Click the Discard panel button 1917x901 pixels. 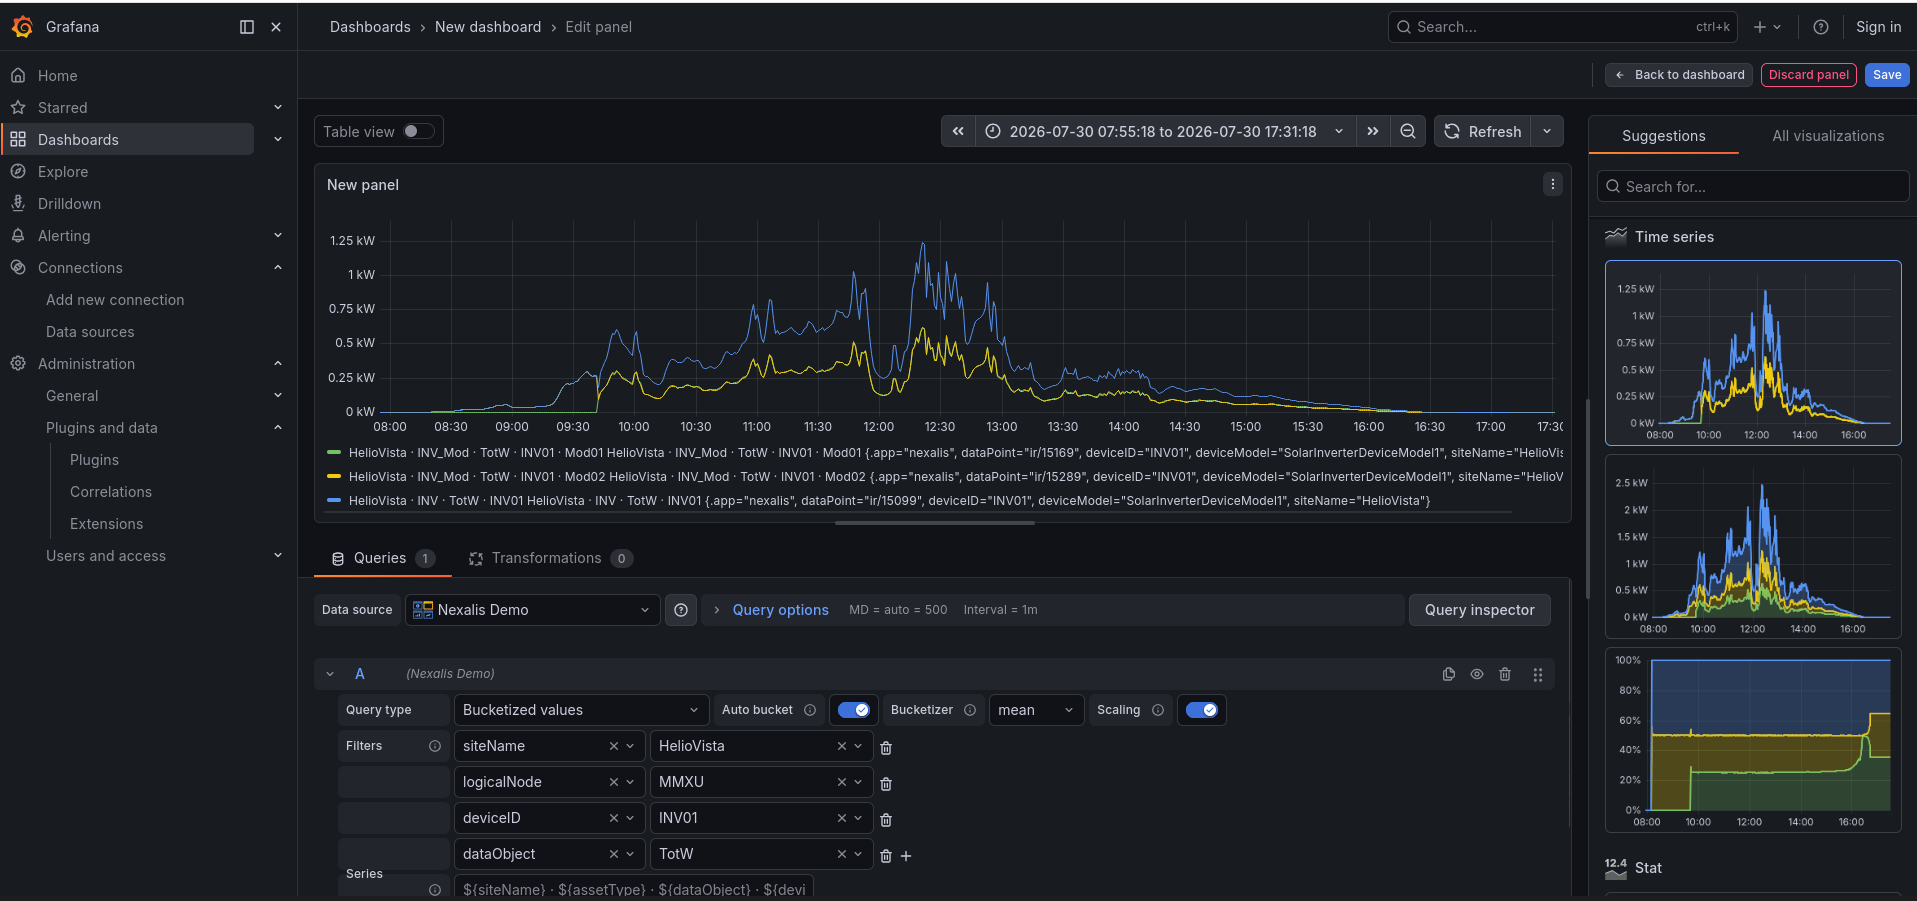pos(1808,75)
